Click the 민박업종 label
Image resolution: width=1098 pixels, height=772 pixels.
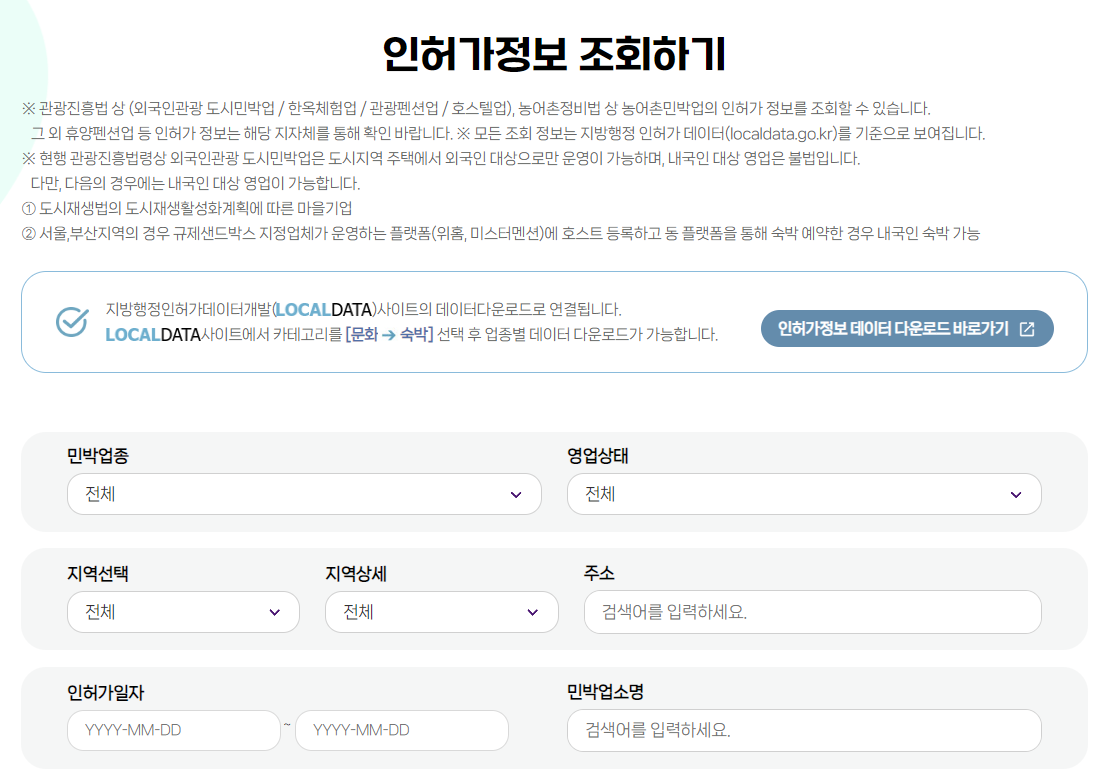click(98, 455)
